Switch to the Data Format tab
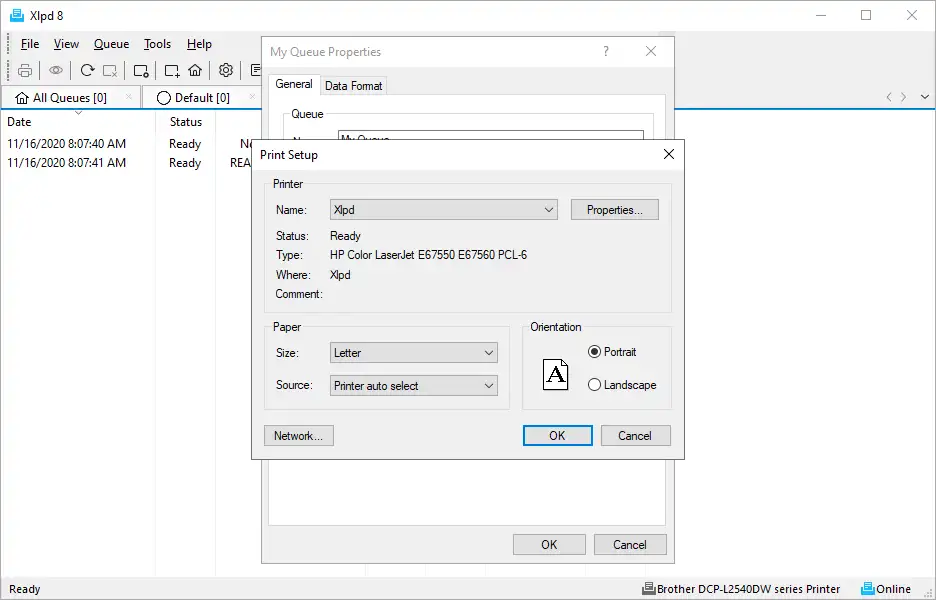This screenshot has height=600, width=936. (354, 86)
